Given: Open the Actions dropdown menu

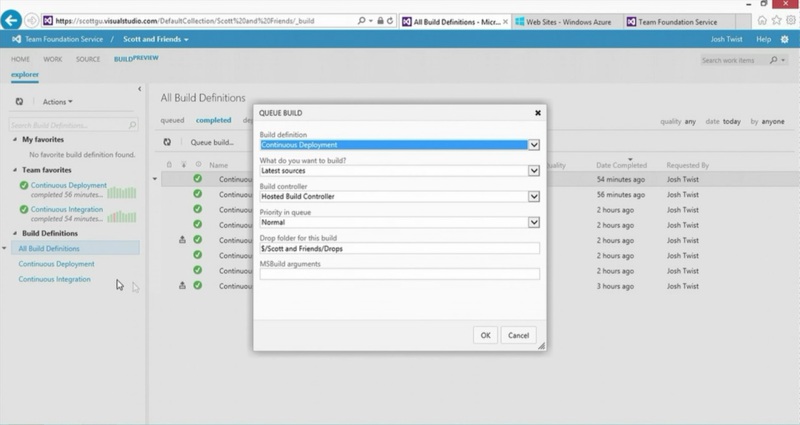Looking at the screenshot, I should click(x=58, y=102).
